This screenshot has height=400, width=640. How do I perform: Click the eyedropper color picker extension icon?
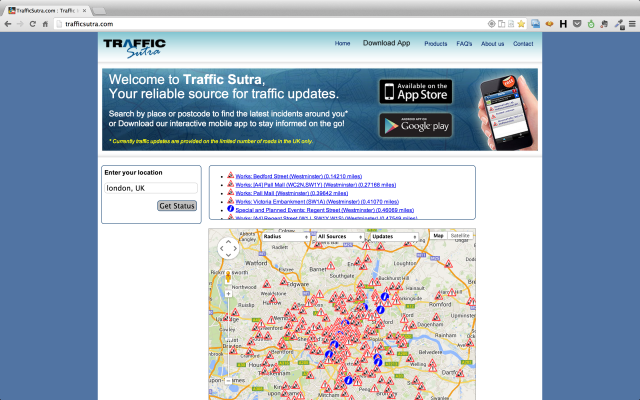click(x=620, y=24)
